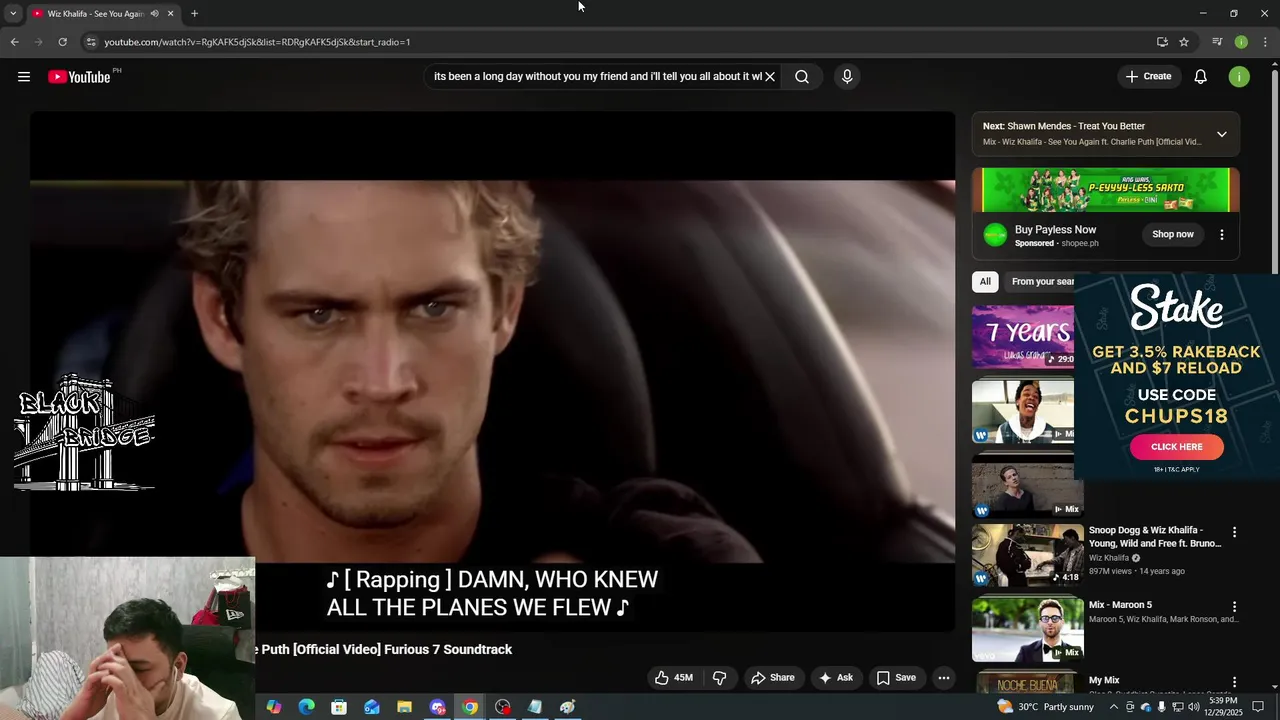Pause the video by clicking the player
1280x720 pixels.
pos(492,371)
